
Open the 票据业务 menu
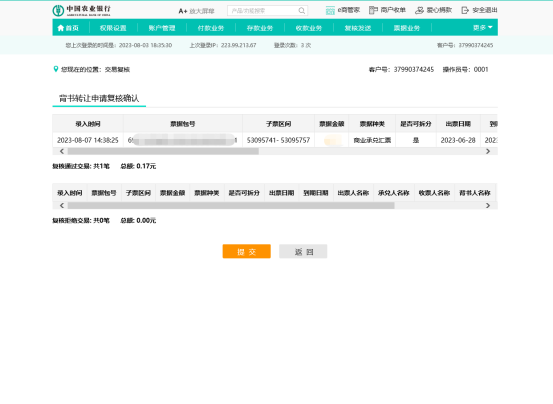pyautogui.click(x=407, y=28)
